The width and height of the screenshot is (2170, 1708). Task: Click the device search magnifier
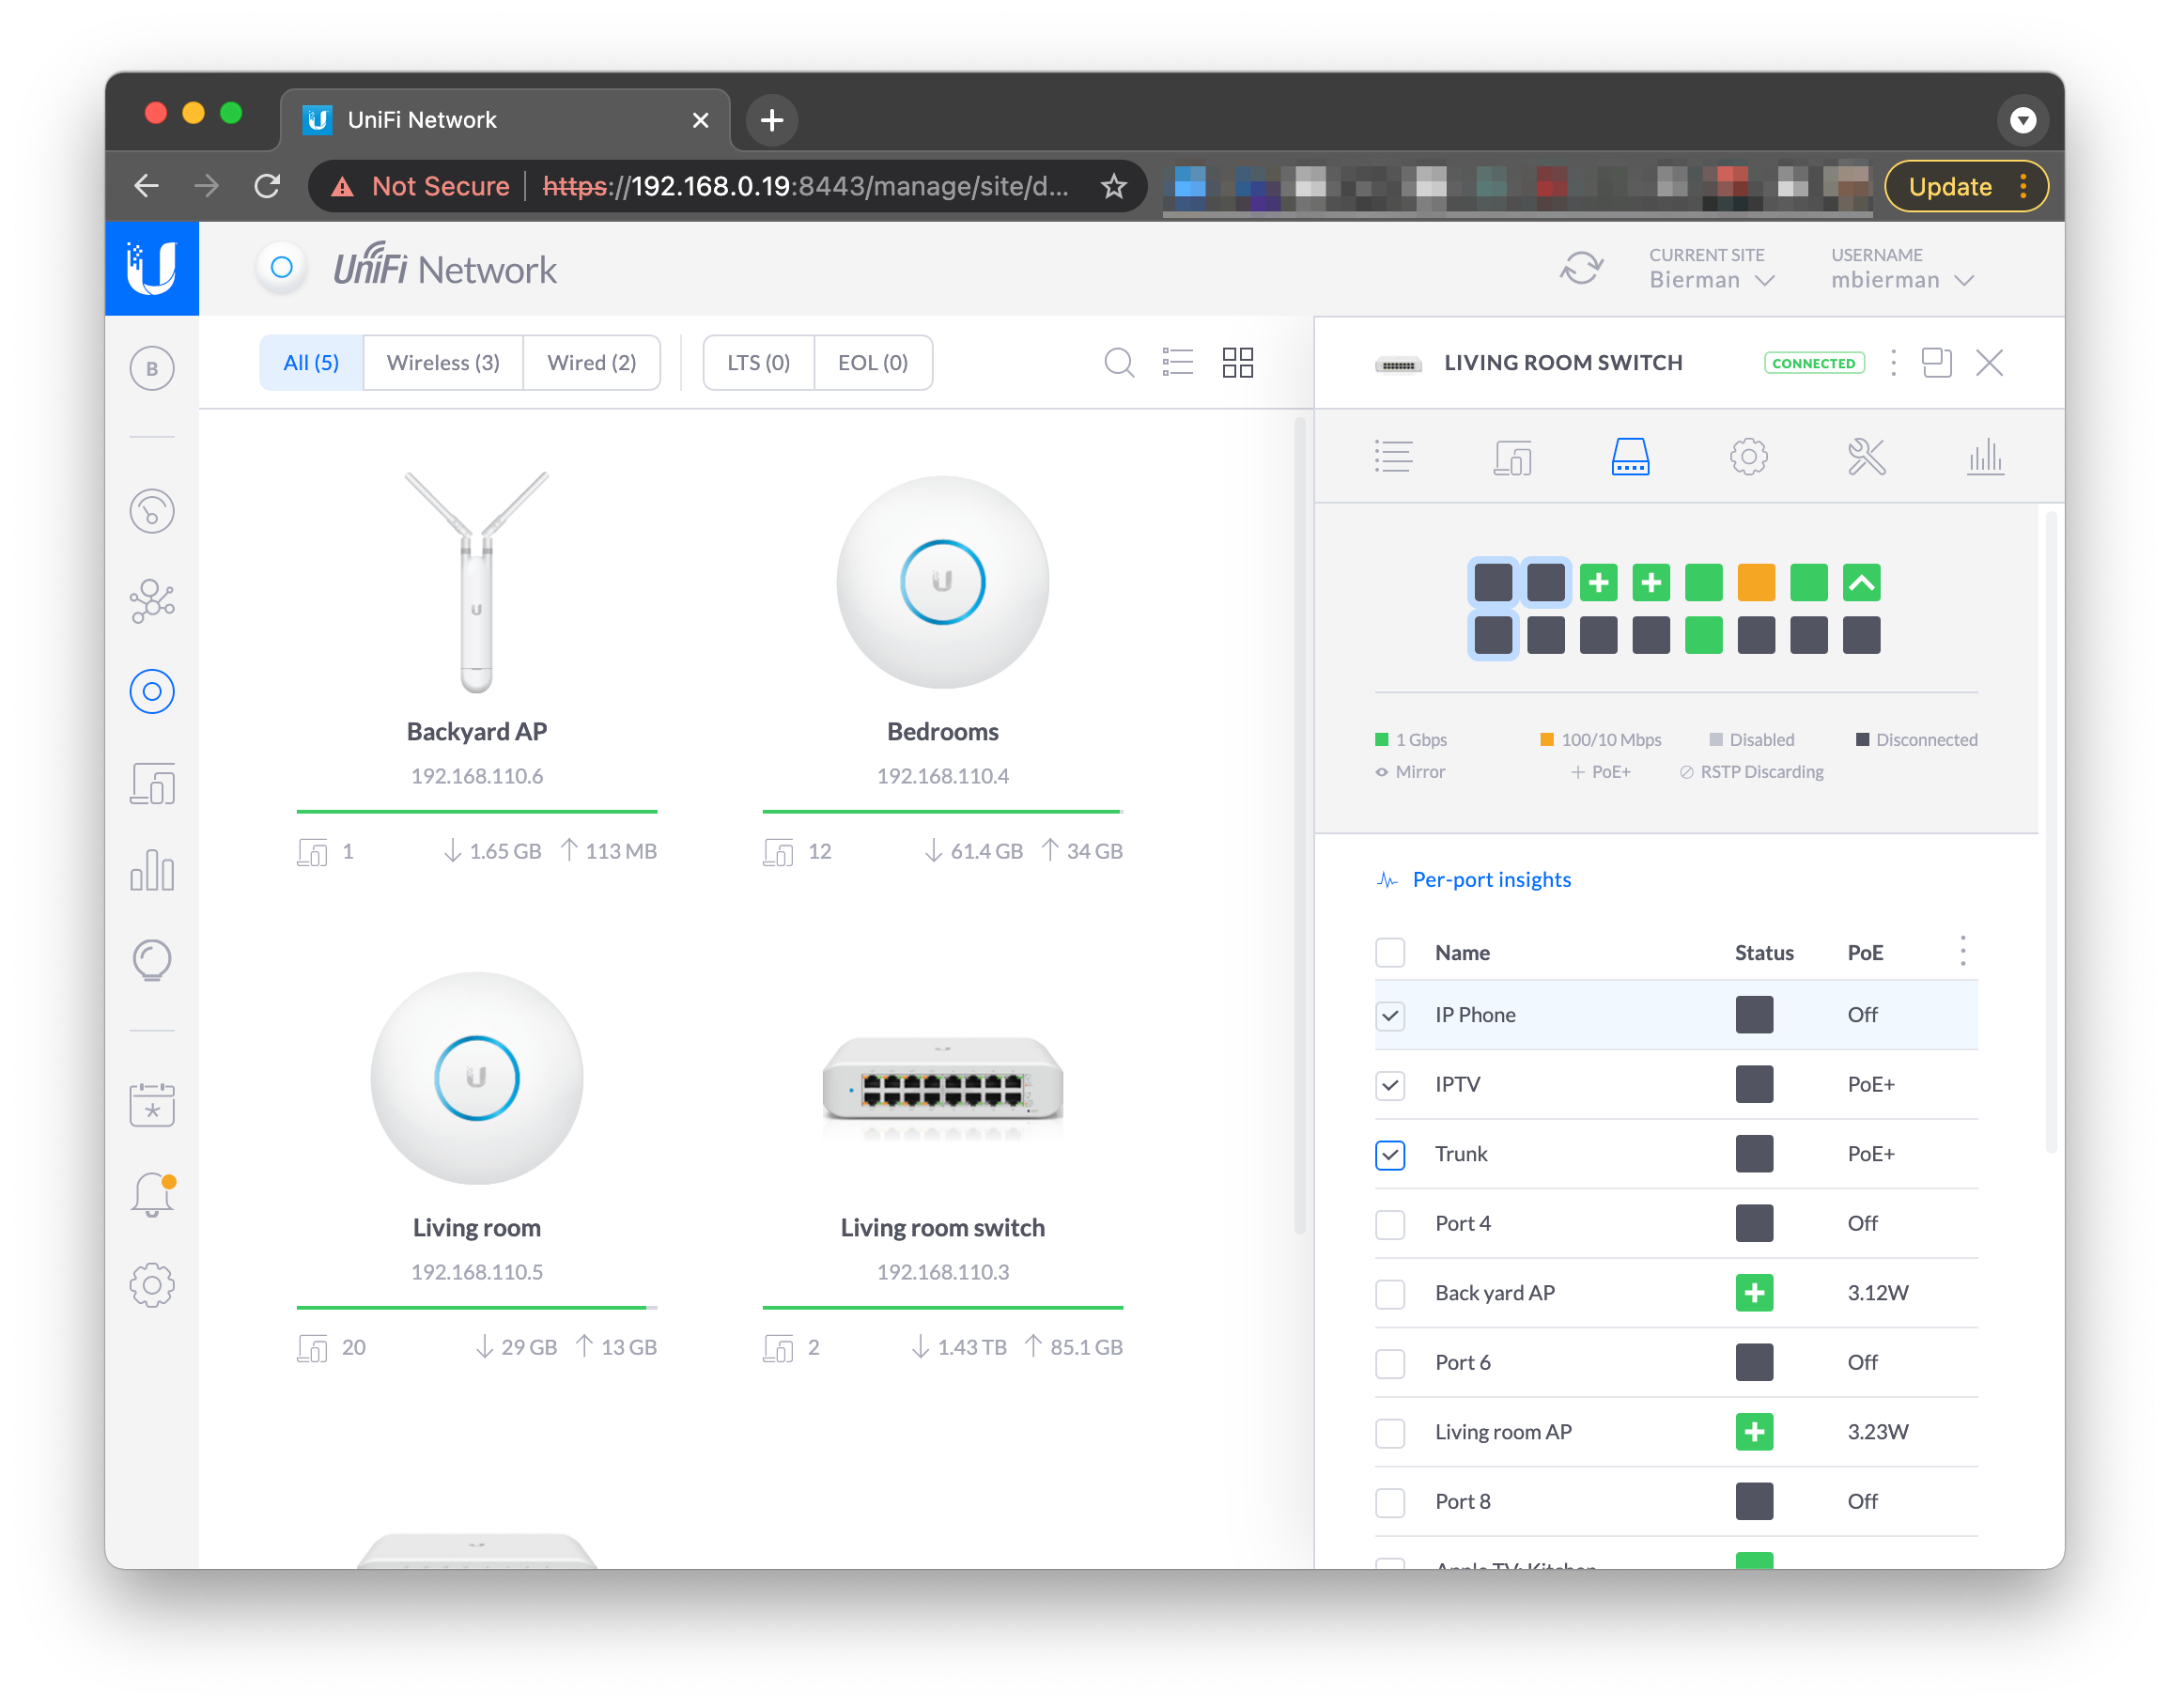point(1119,362)
